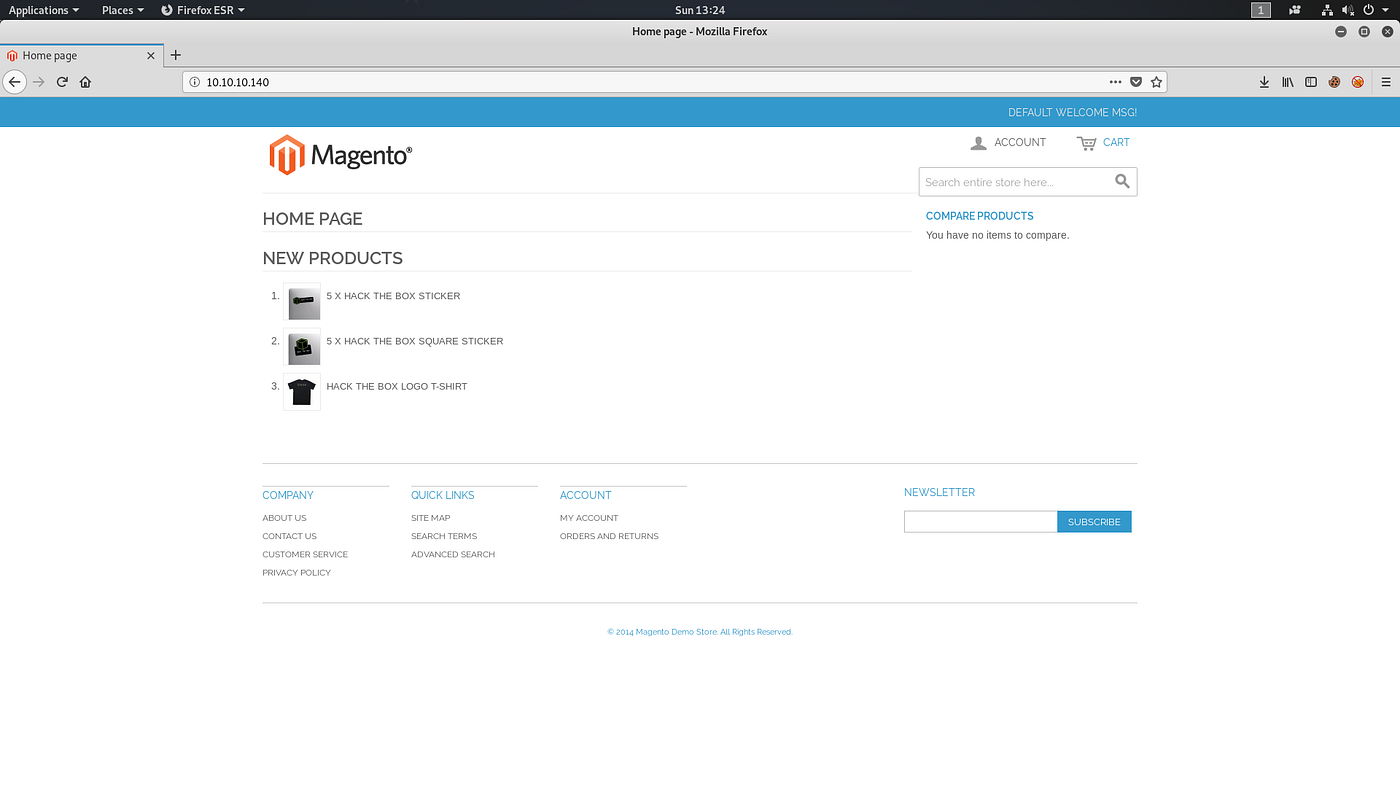The width and height of the screenshot is (1400, 788).
Task: Click the Magento logo
Action: (340, 155)
